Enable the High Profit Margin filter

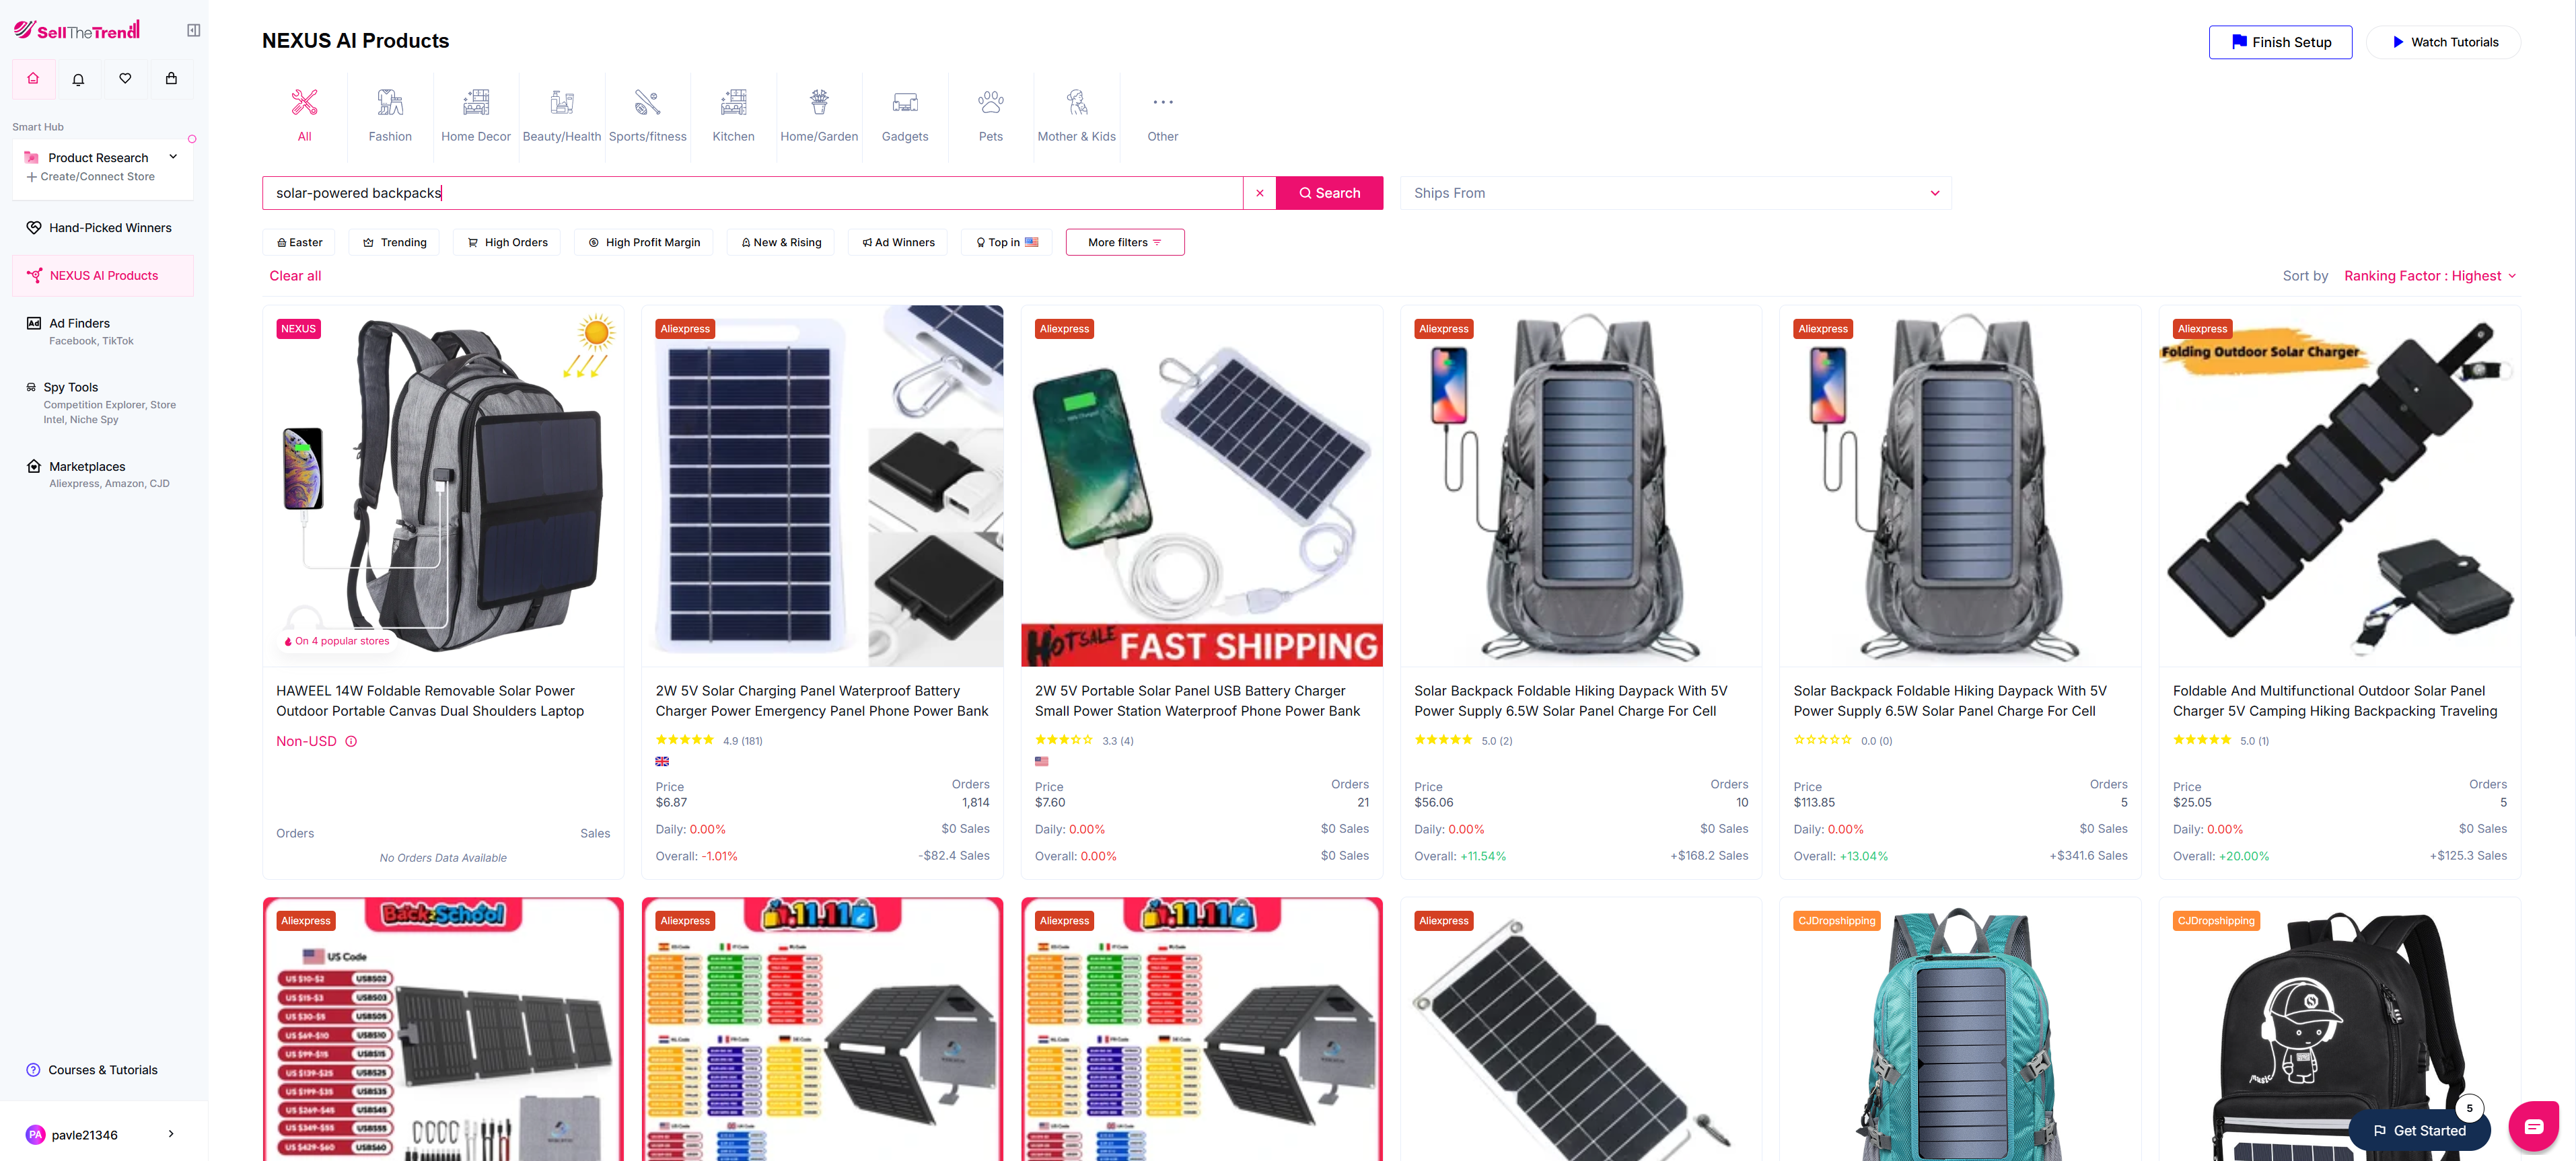[x=643, y=242]
